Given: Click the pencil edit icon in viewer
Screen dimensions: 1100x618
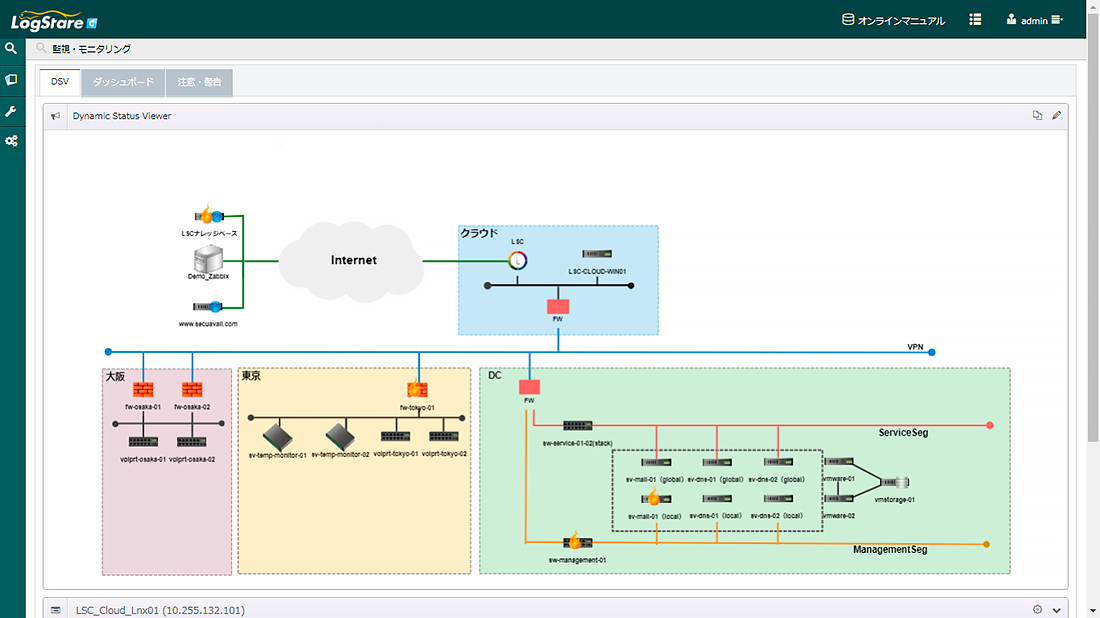Looking at the screenshot, I should [1057, 115].
